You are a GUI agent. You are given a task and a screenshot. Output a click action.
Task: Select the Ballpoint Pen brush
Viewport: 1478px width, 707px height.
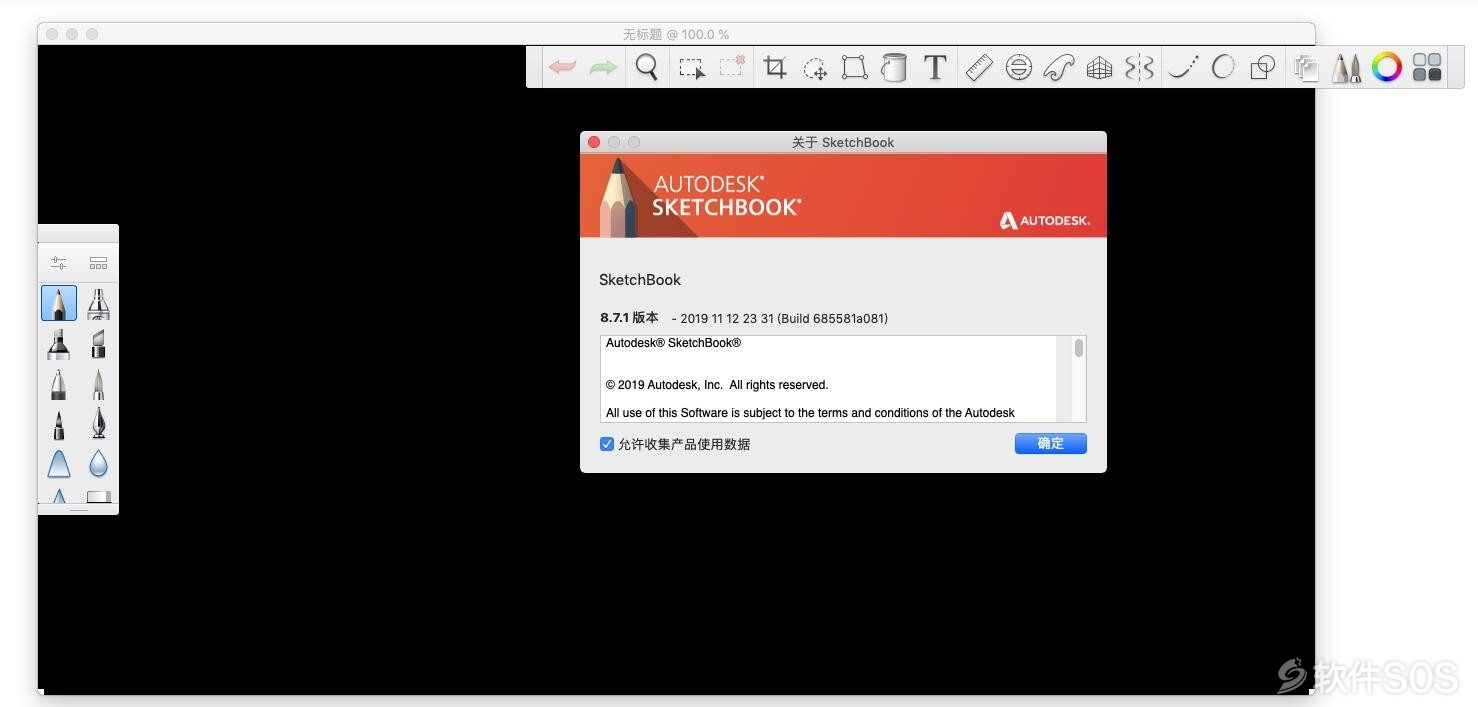pyautogui.click(x=59, y=385)
